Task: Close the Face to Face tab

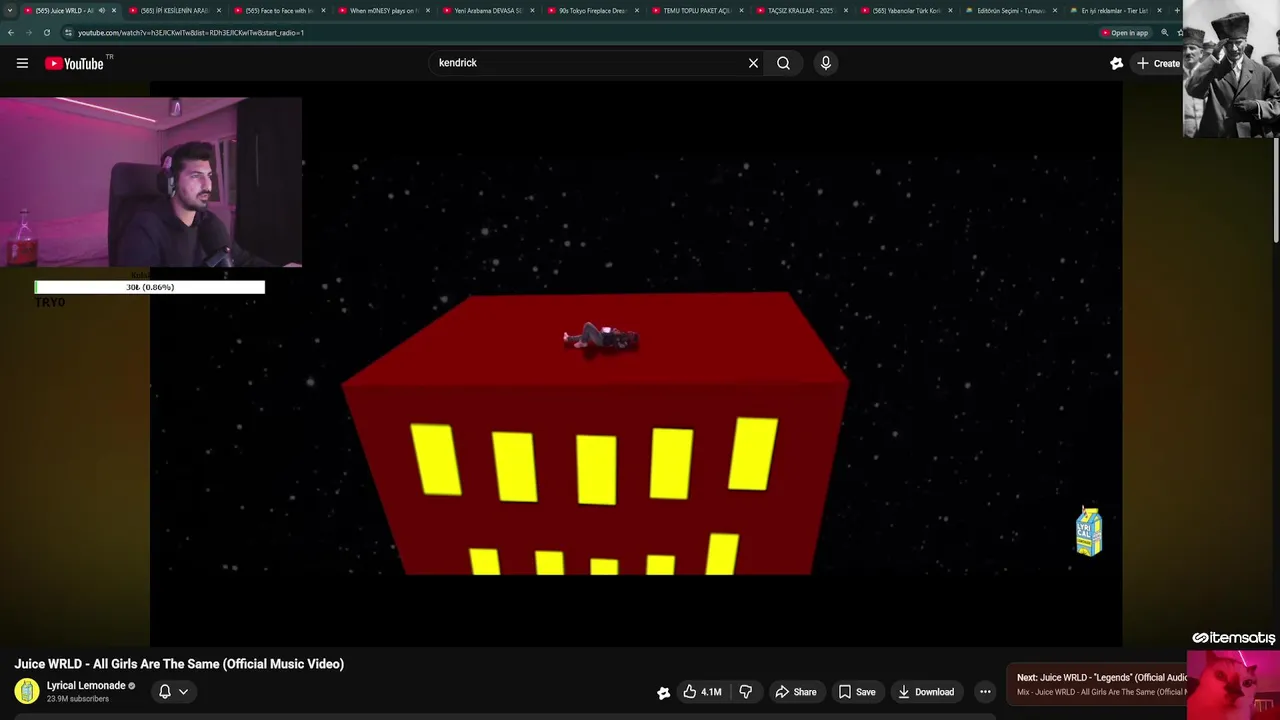Action: 323,10
